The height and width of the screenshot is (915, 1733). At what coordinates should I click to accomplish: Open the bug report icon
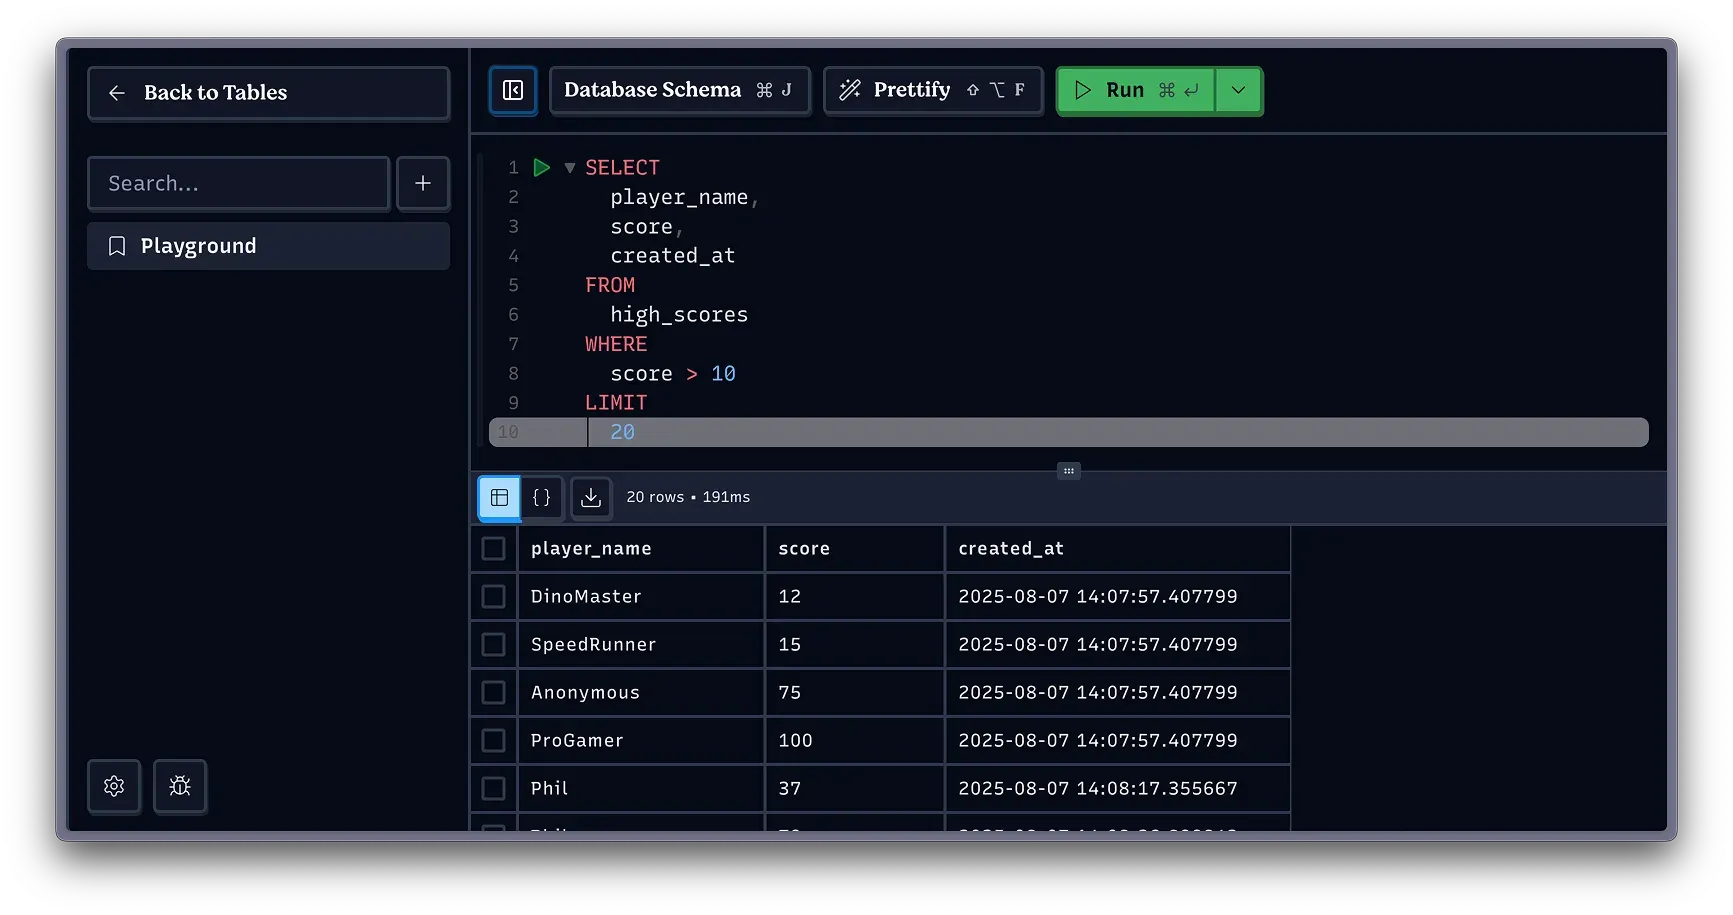click(179, 787)
